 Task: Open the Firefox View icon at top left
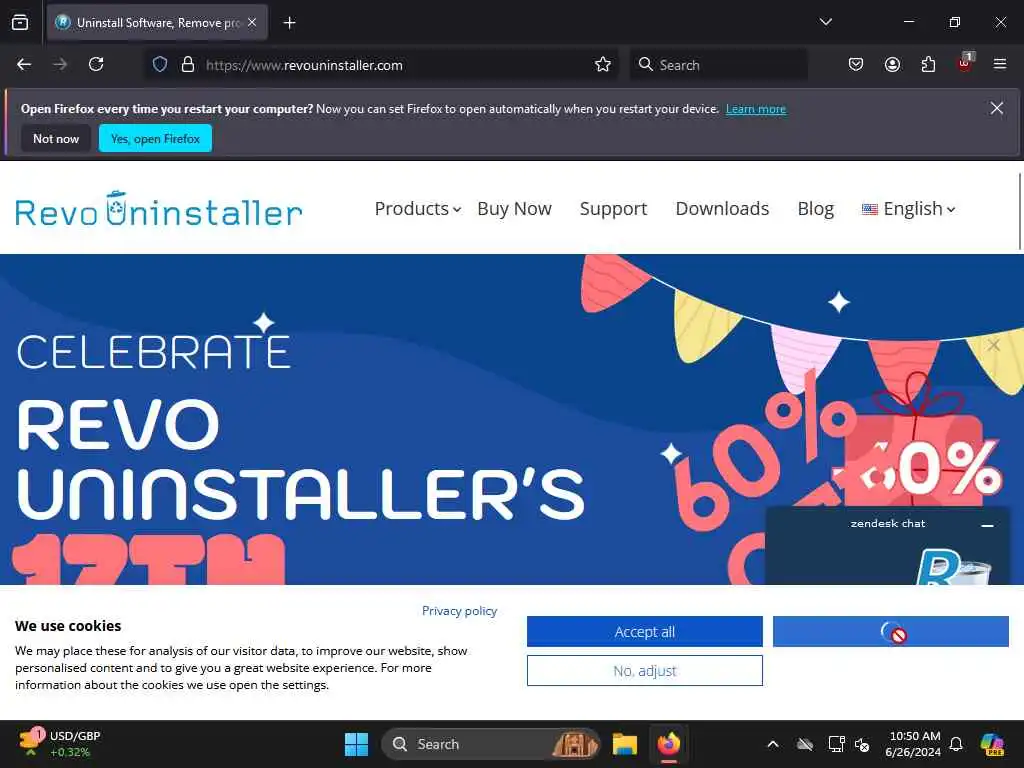(20, 22)
